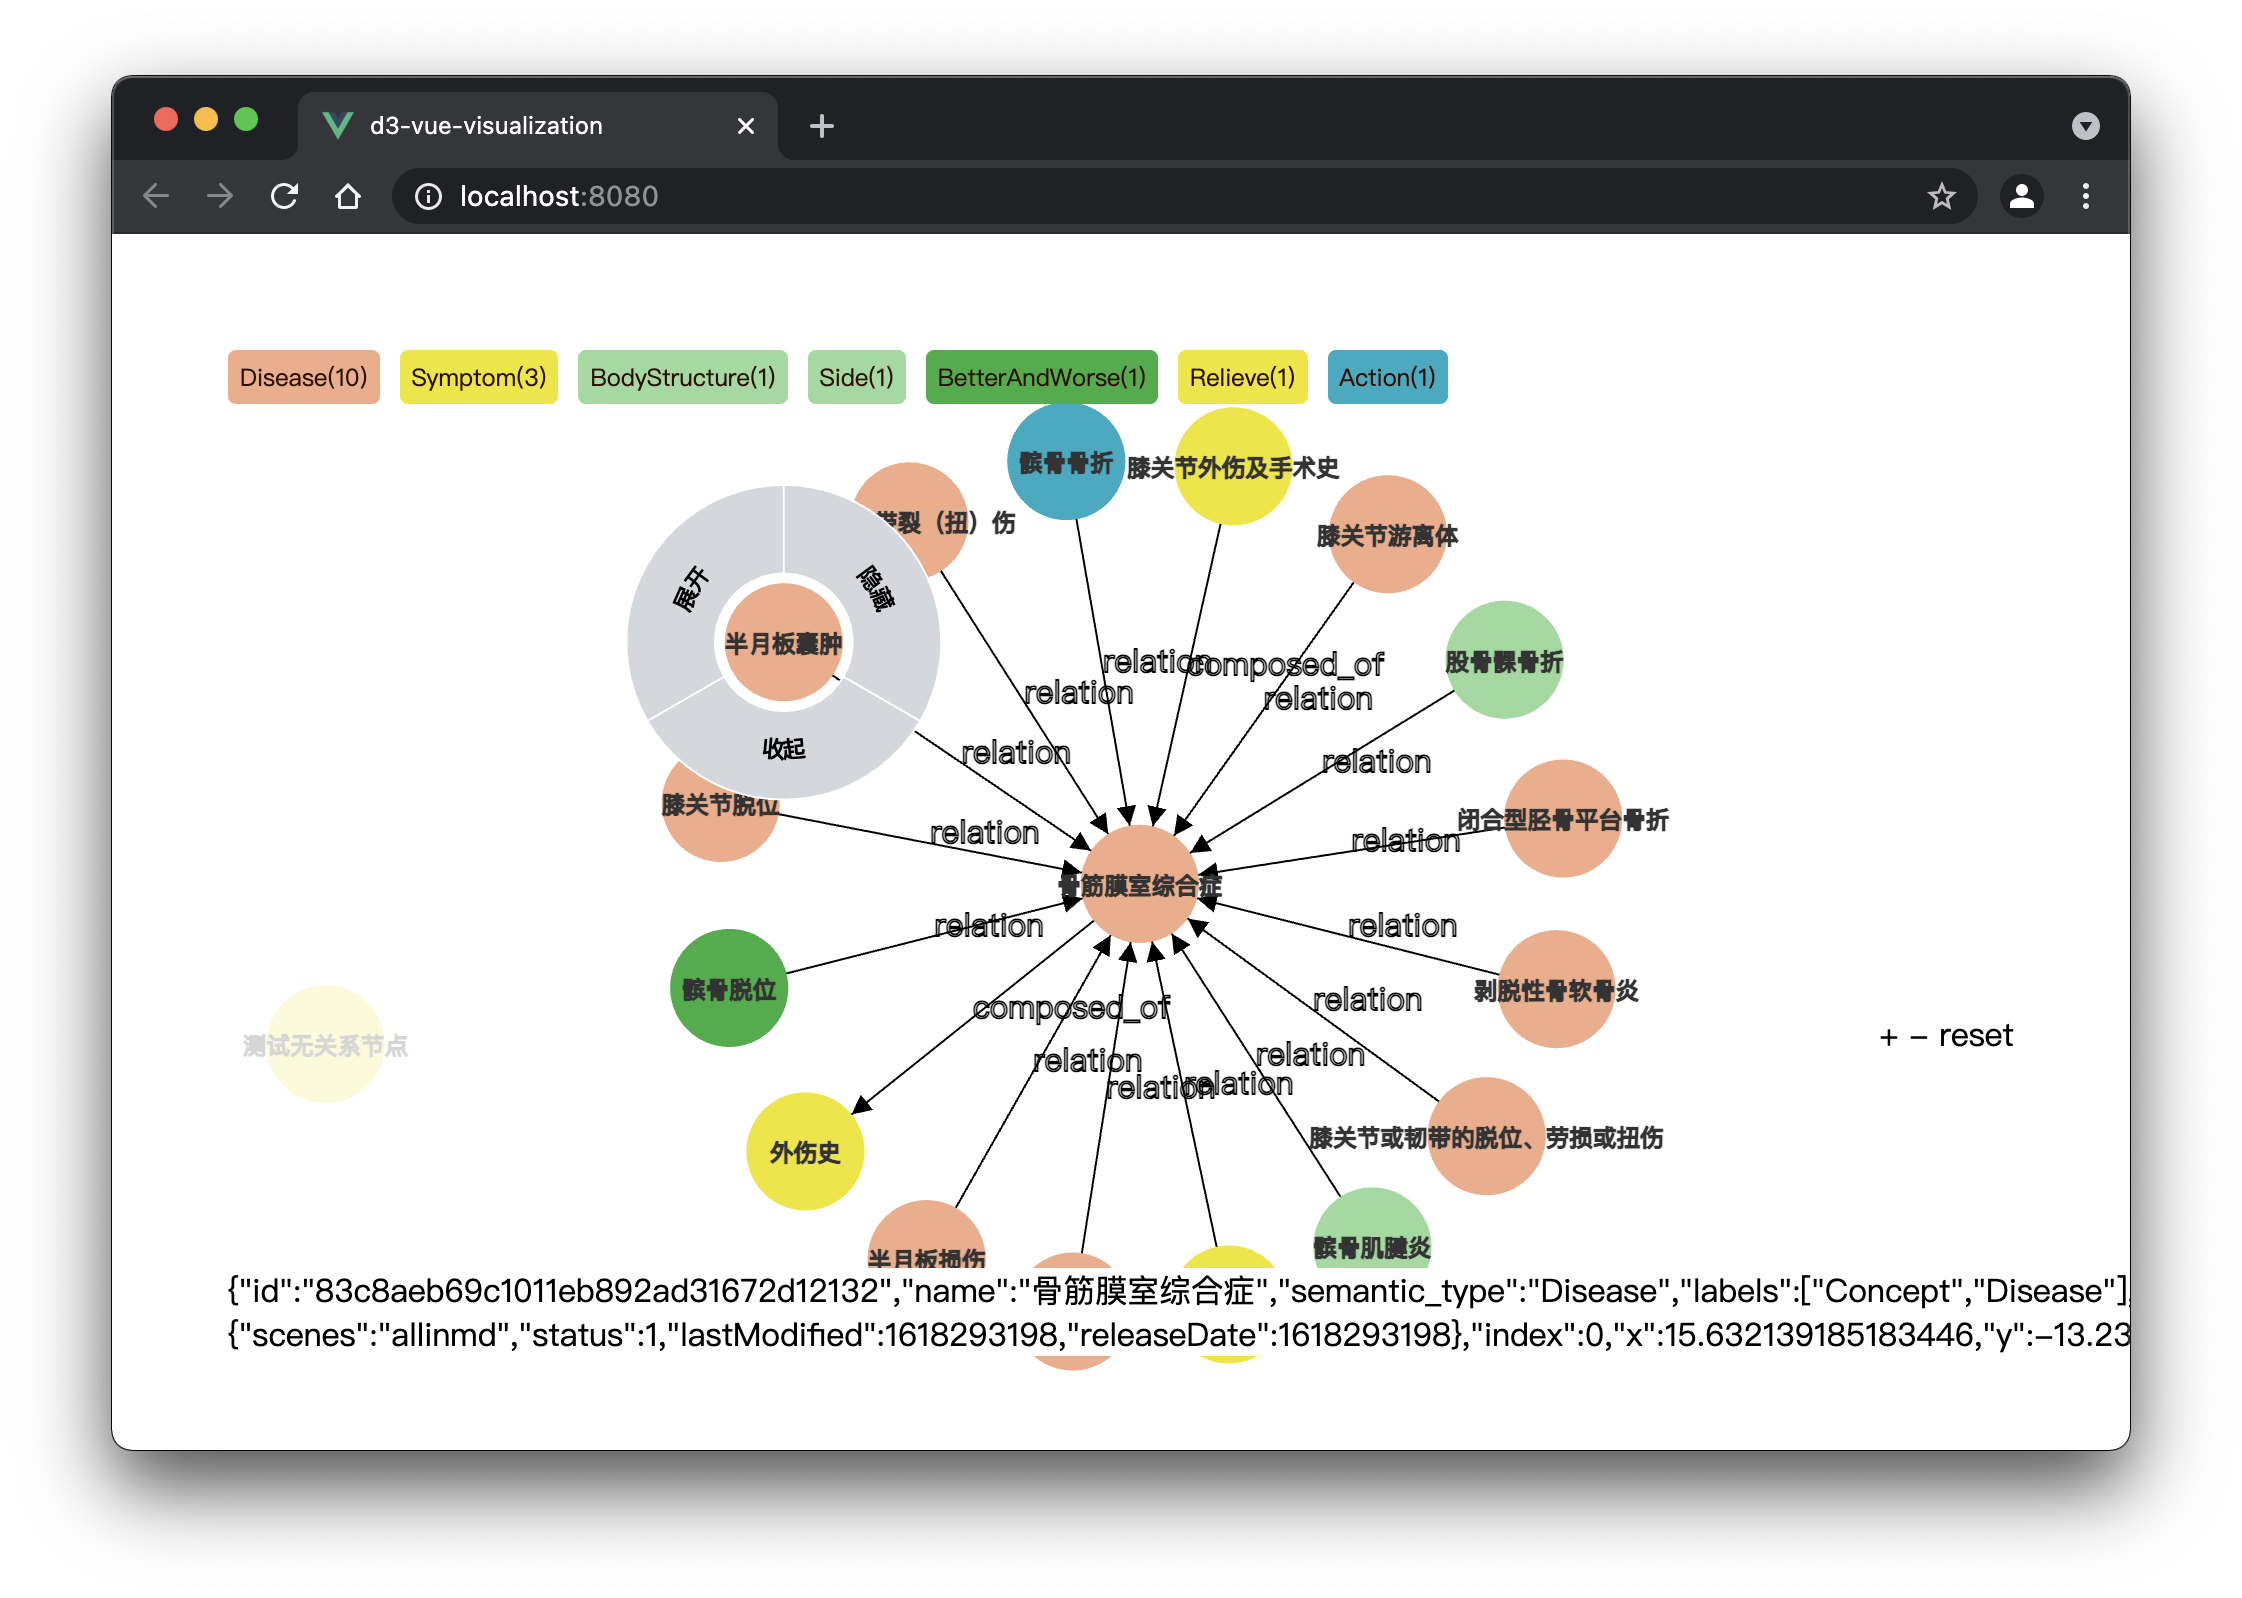Open Chrome three-dot menu
Image resolution: width=2242 pixels, height=1598 pixels.
pyautogui.click(x=2085, y=196)
